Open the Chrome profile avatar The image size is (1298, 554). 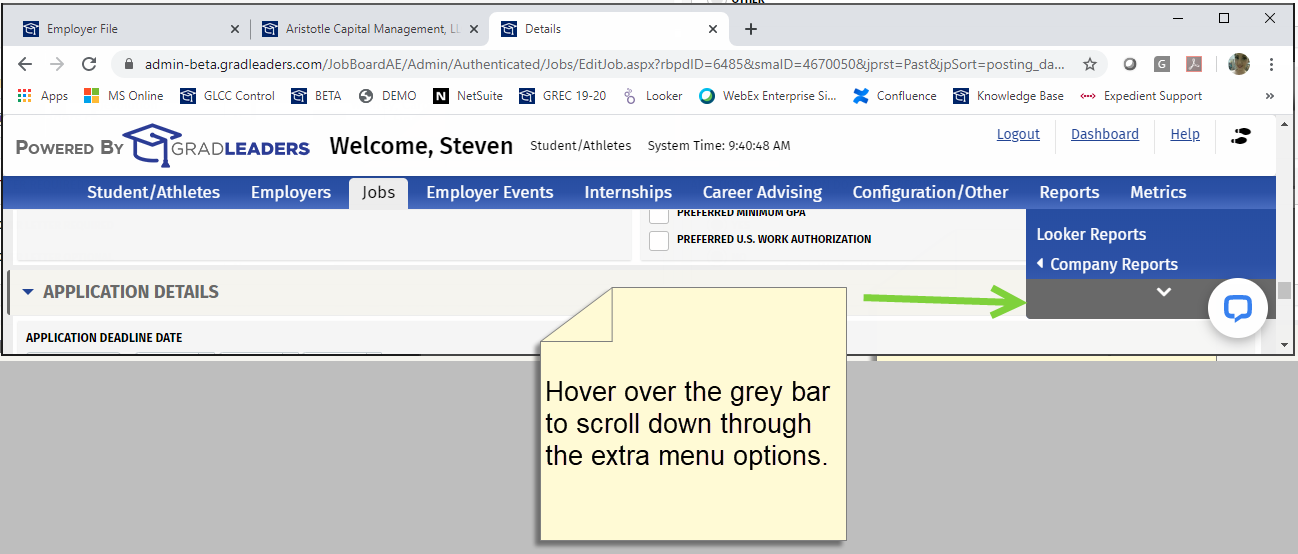pos(1239,64)
